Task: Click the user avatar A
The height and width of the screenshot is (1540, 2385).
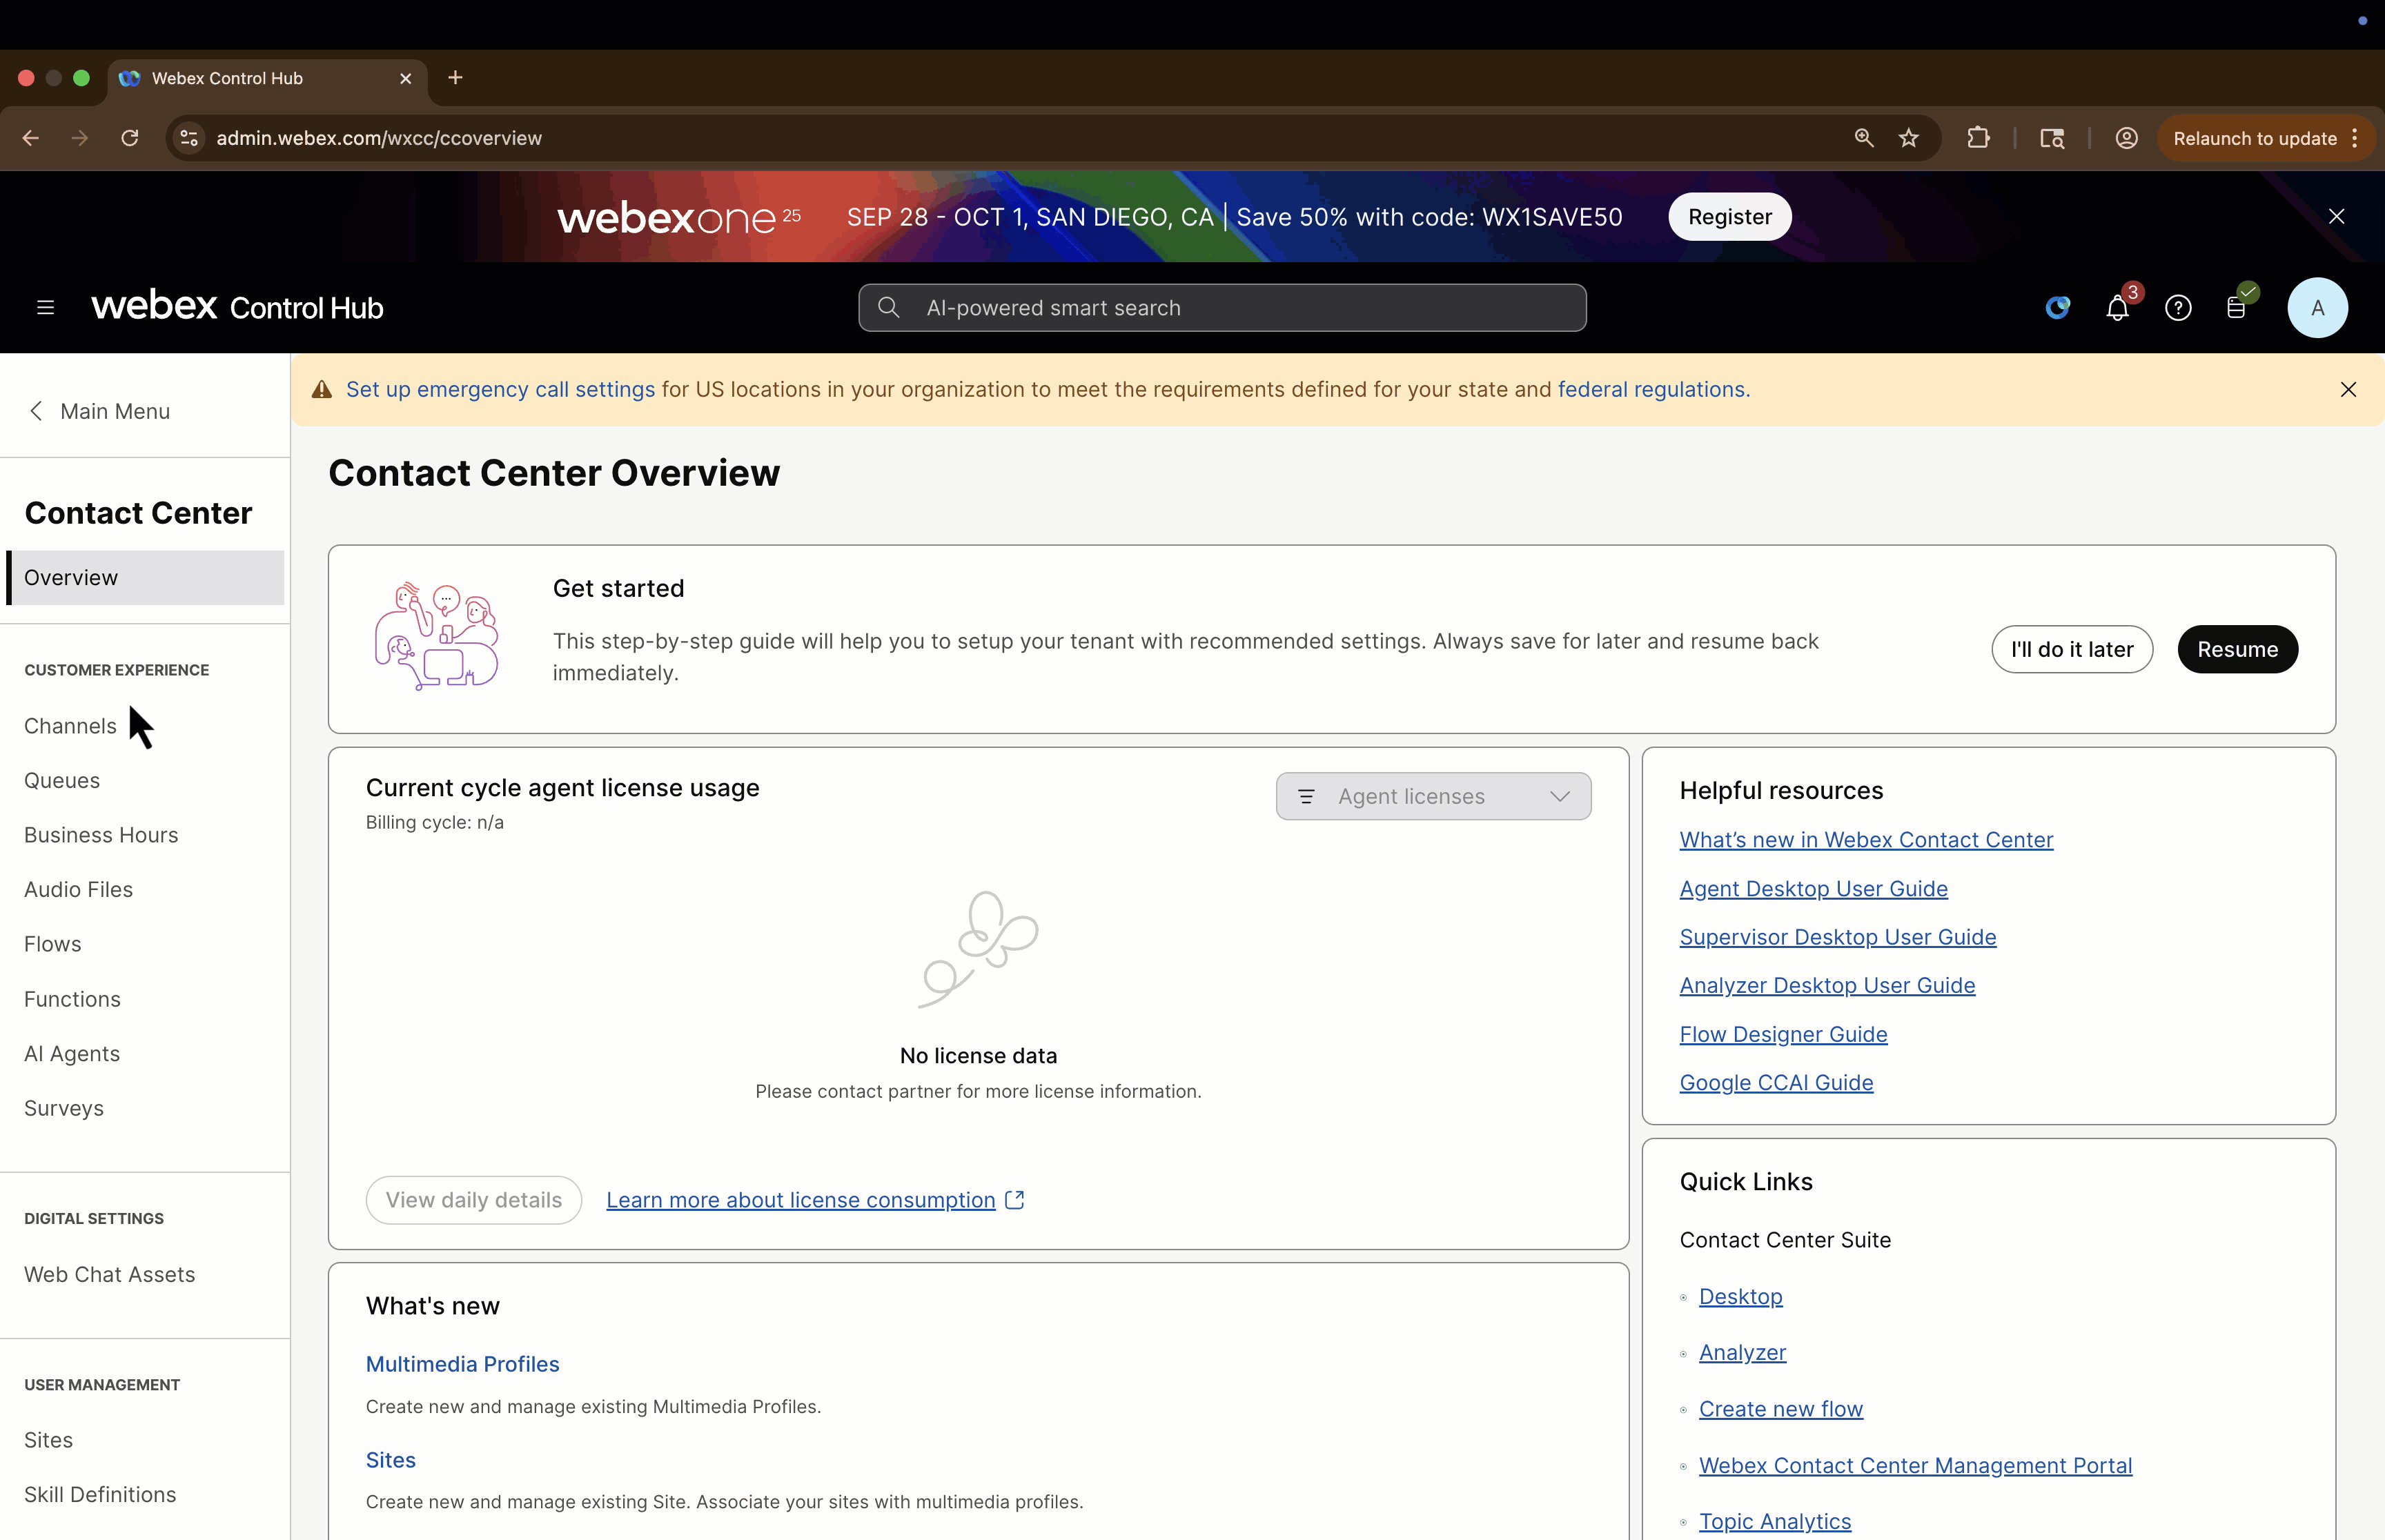Action: click(2317, 308)
